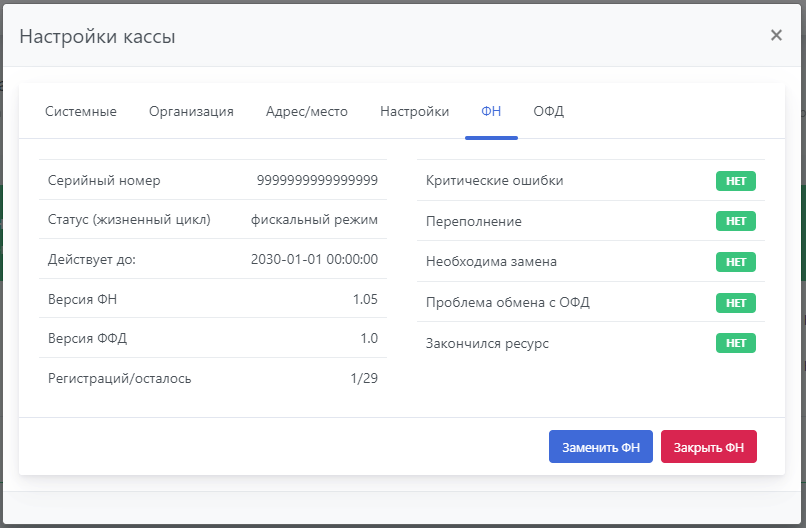Click НЕТ badge for Необходима замена

pos(735,262)
